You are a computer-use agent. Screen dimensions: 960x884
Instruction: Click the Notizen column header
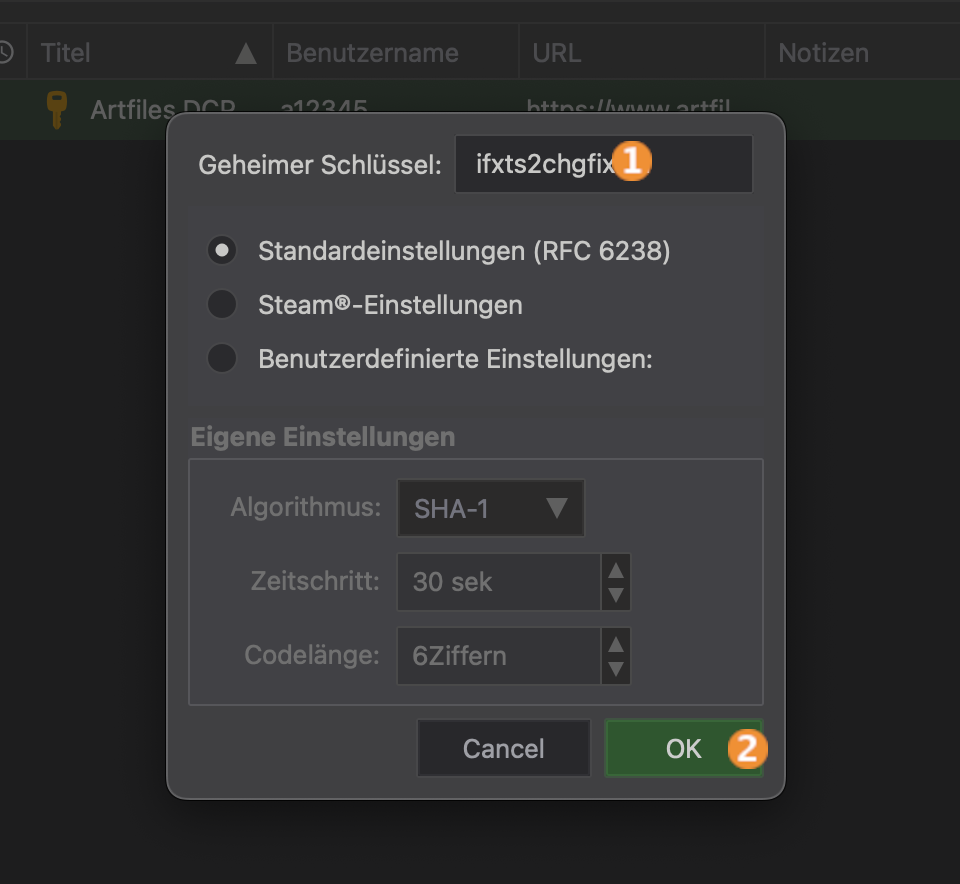point(823,53)
